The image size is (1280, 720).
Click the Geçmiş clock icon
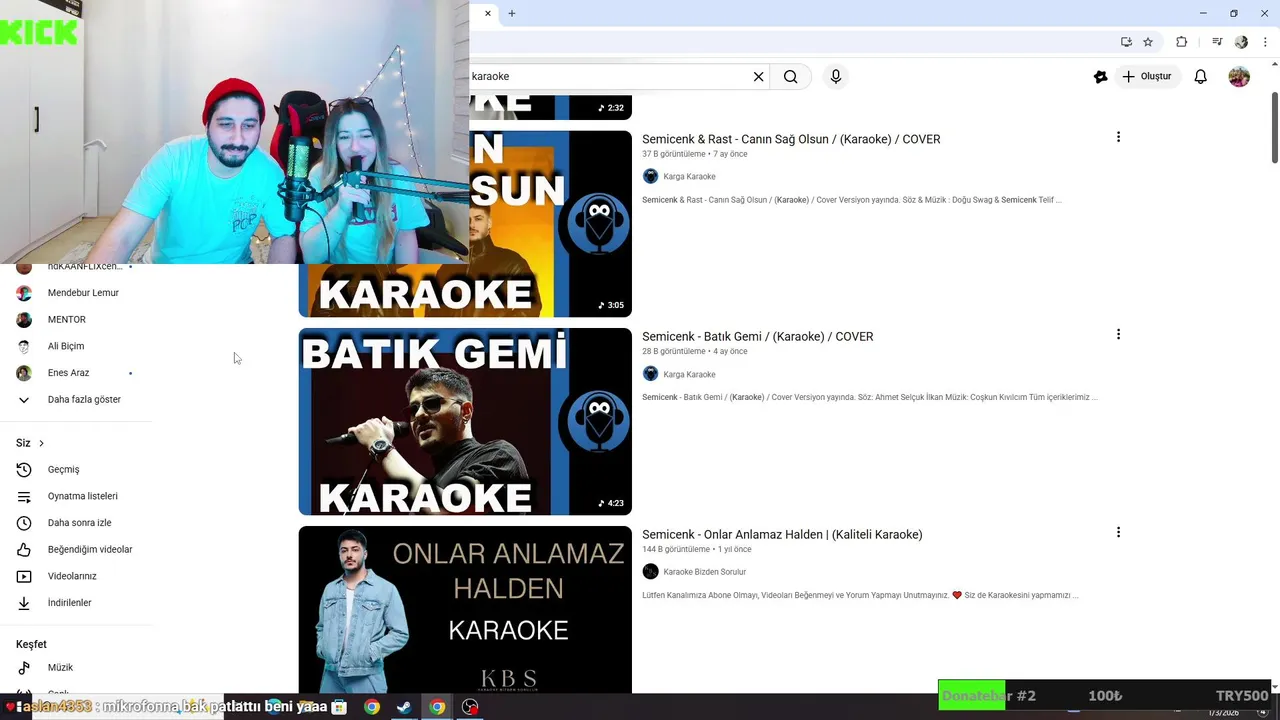[x=24, y=469]
